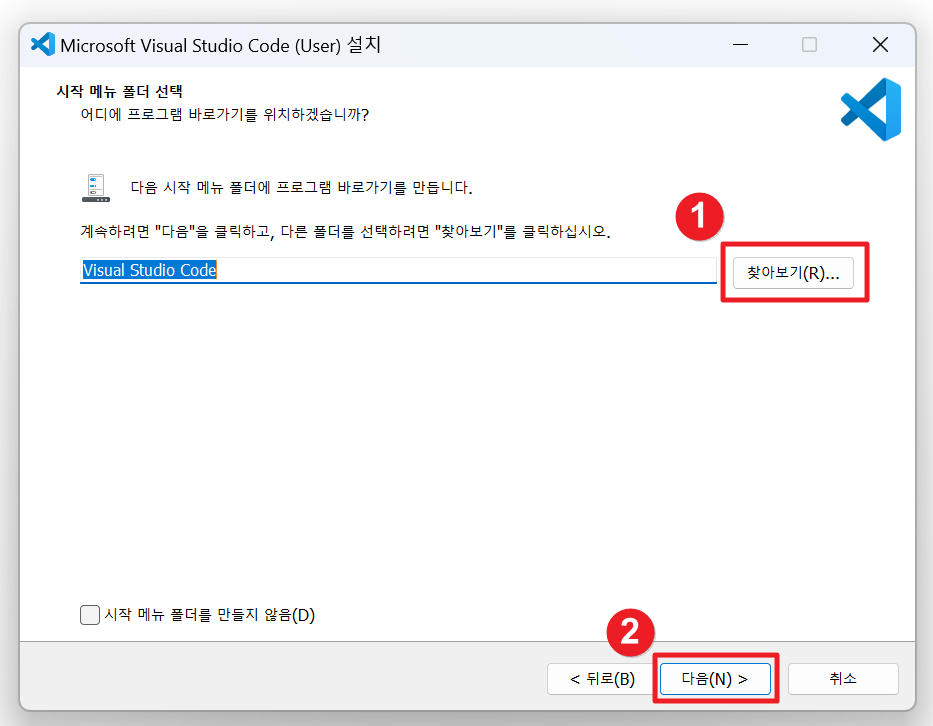Enable 시작 메뉴 폴더를 만들지 않음(D) checkbox
This screenshot has width=933, height=726.
(90, 615)
